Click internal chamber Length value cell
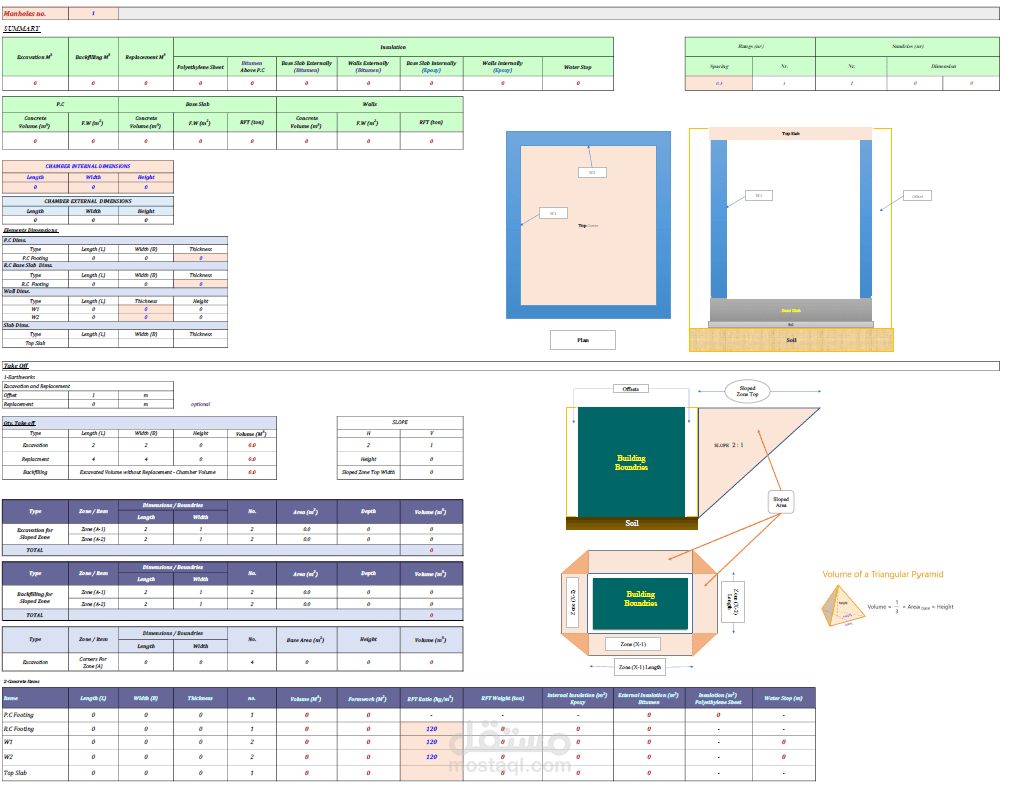 [35, 187]
